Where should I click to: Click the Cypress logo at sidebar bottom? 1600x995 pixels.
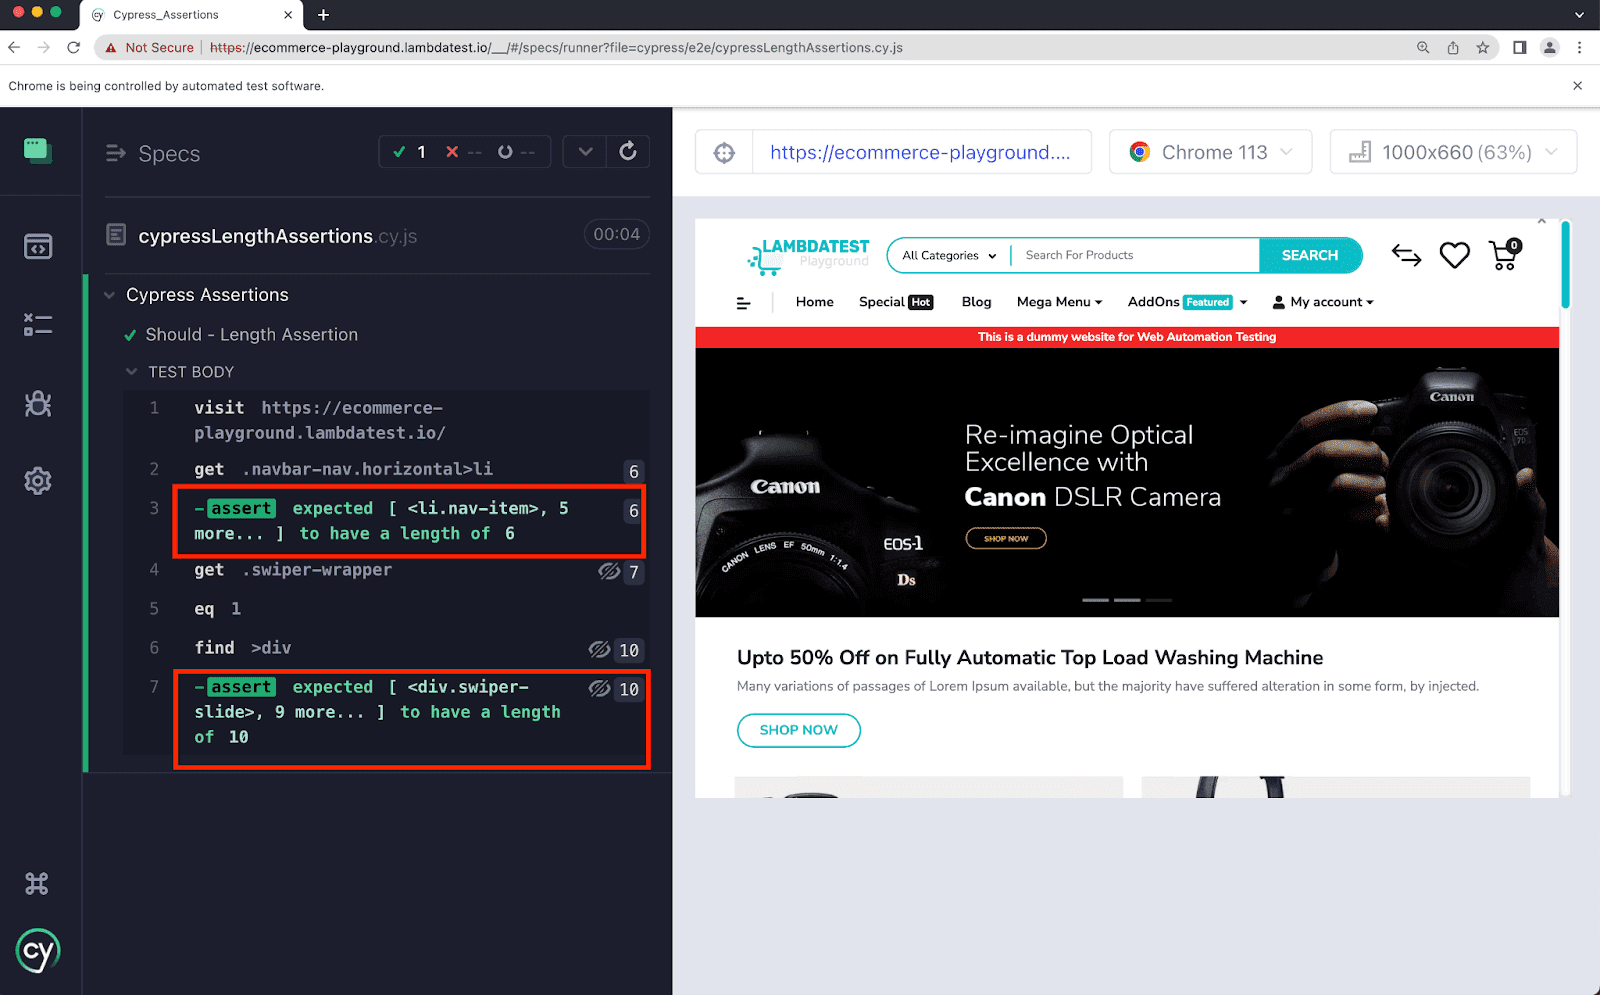38,951
